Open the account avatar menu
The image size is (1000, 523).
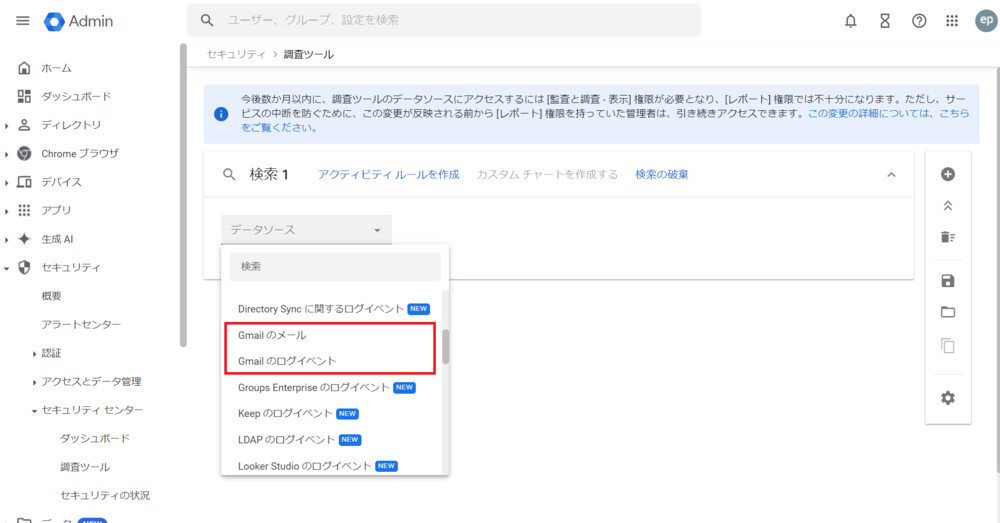tap(987, 20)
